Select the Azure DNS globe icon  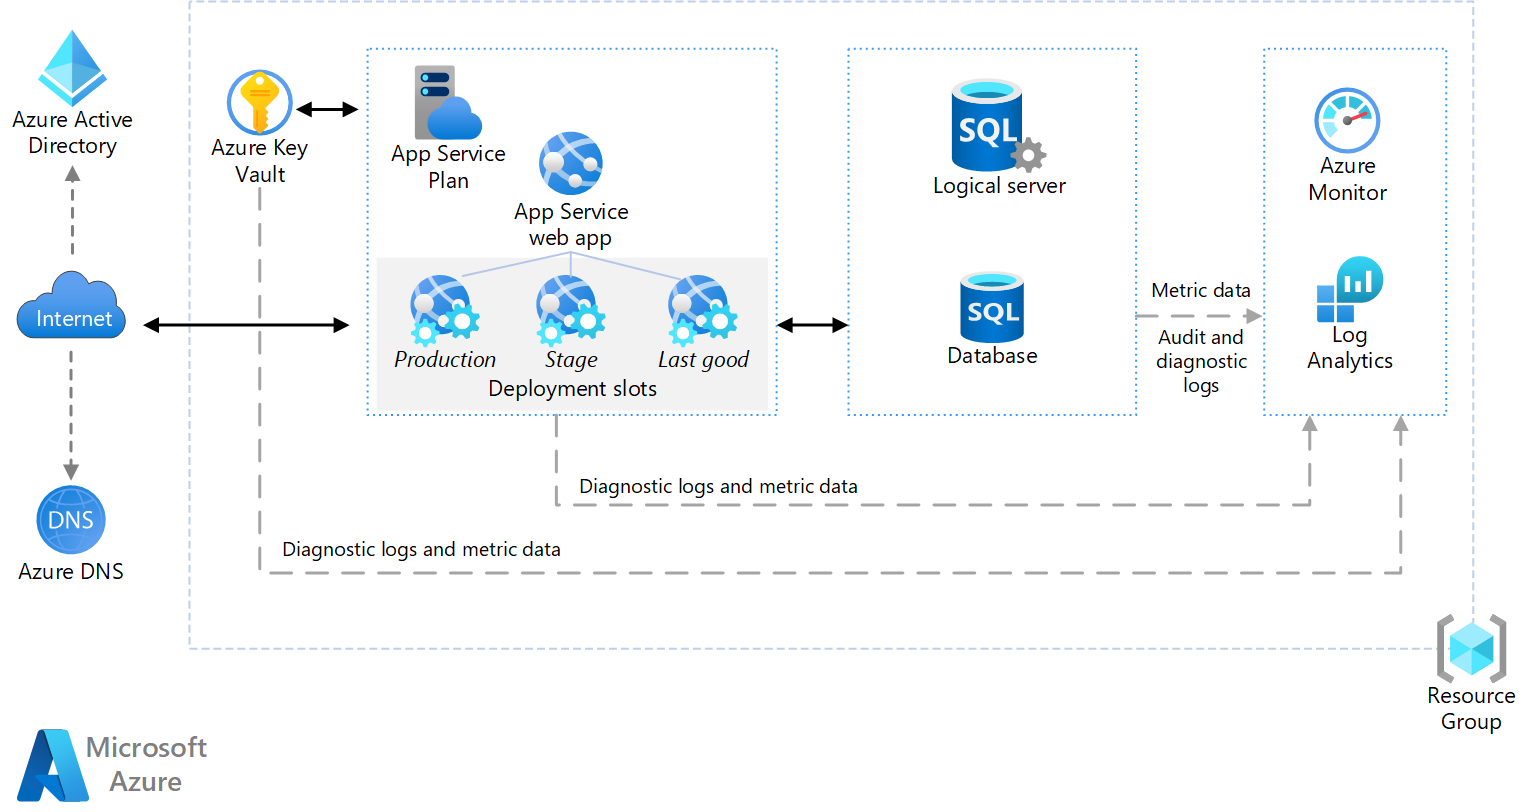(x=70, y=519)
